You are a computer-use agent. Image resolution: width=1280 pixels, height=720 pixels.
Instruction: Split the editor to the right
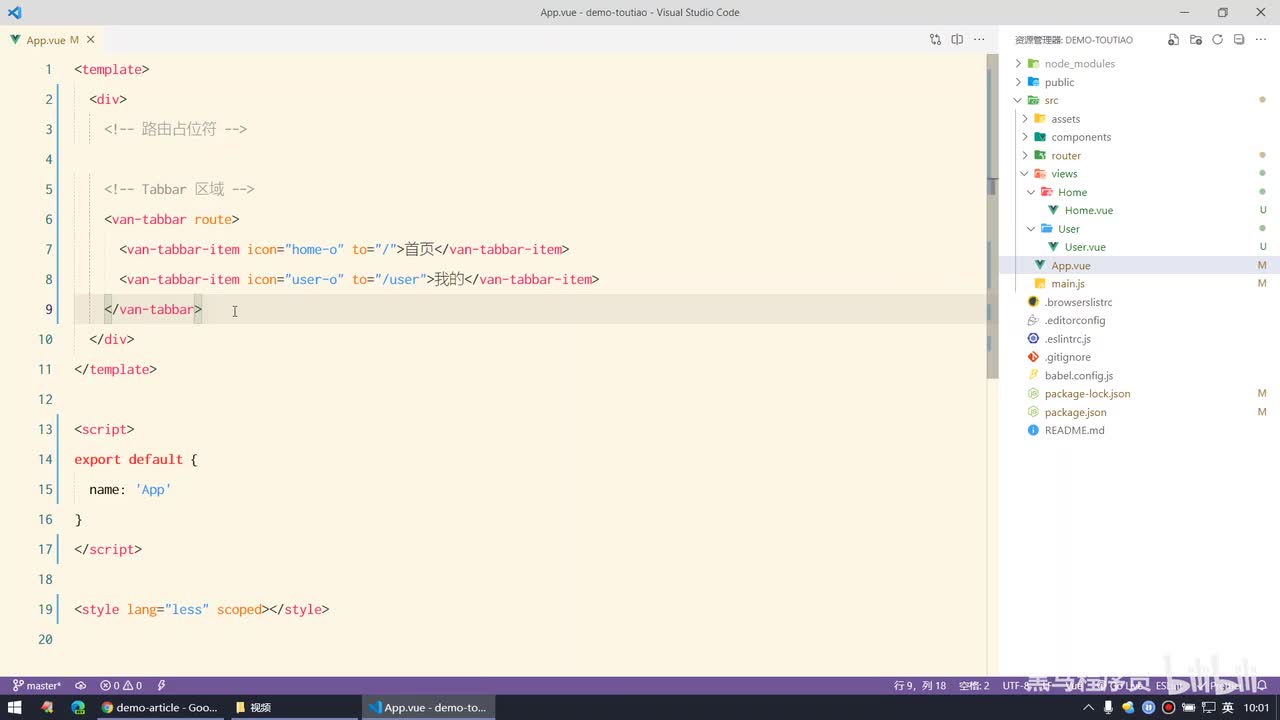957,40
